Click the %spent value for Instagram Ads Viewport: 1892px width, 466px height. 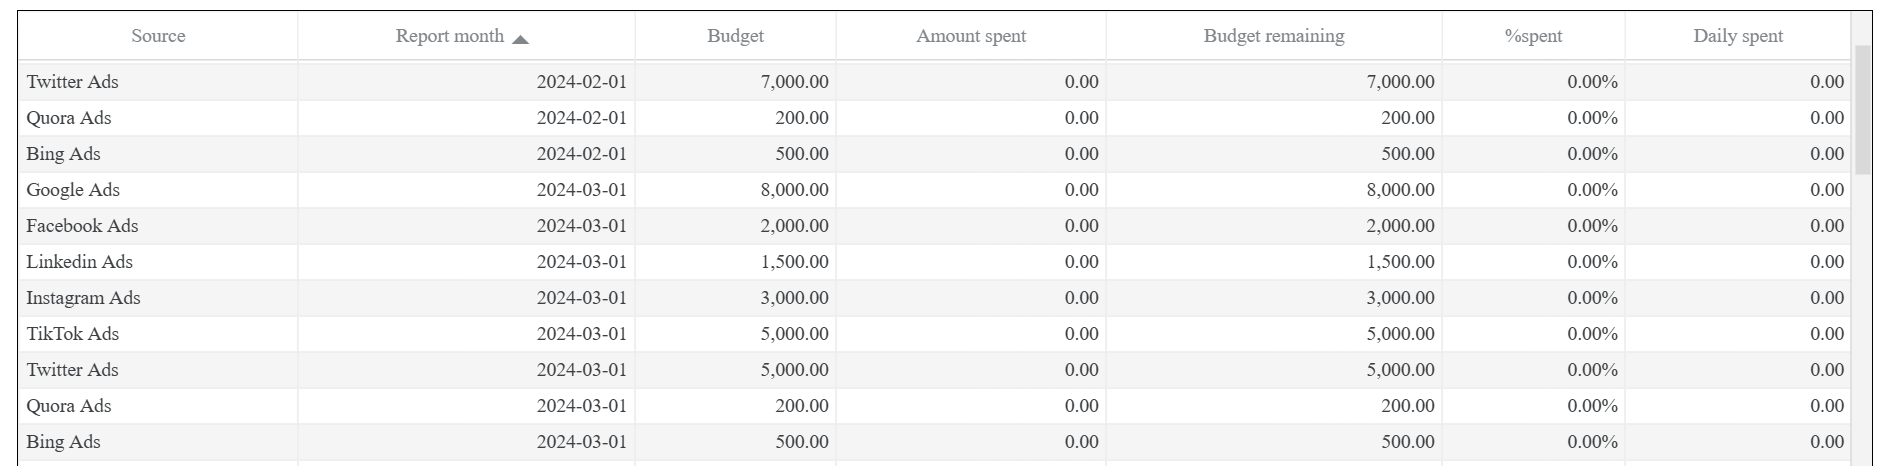click(1592, 298)
